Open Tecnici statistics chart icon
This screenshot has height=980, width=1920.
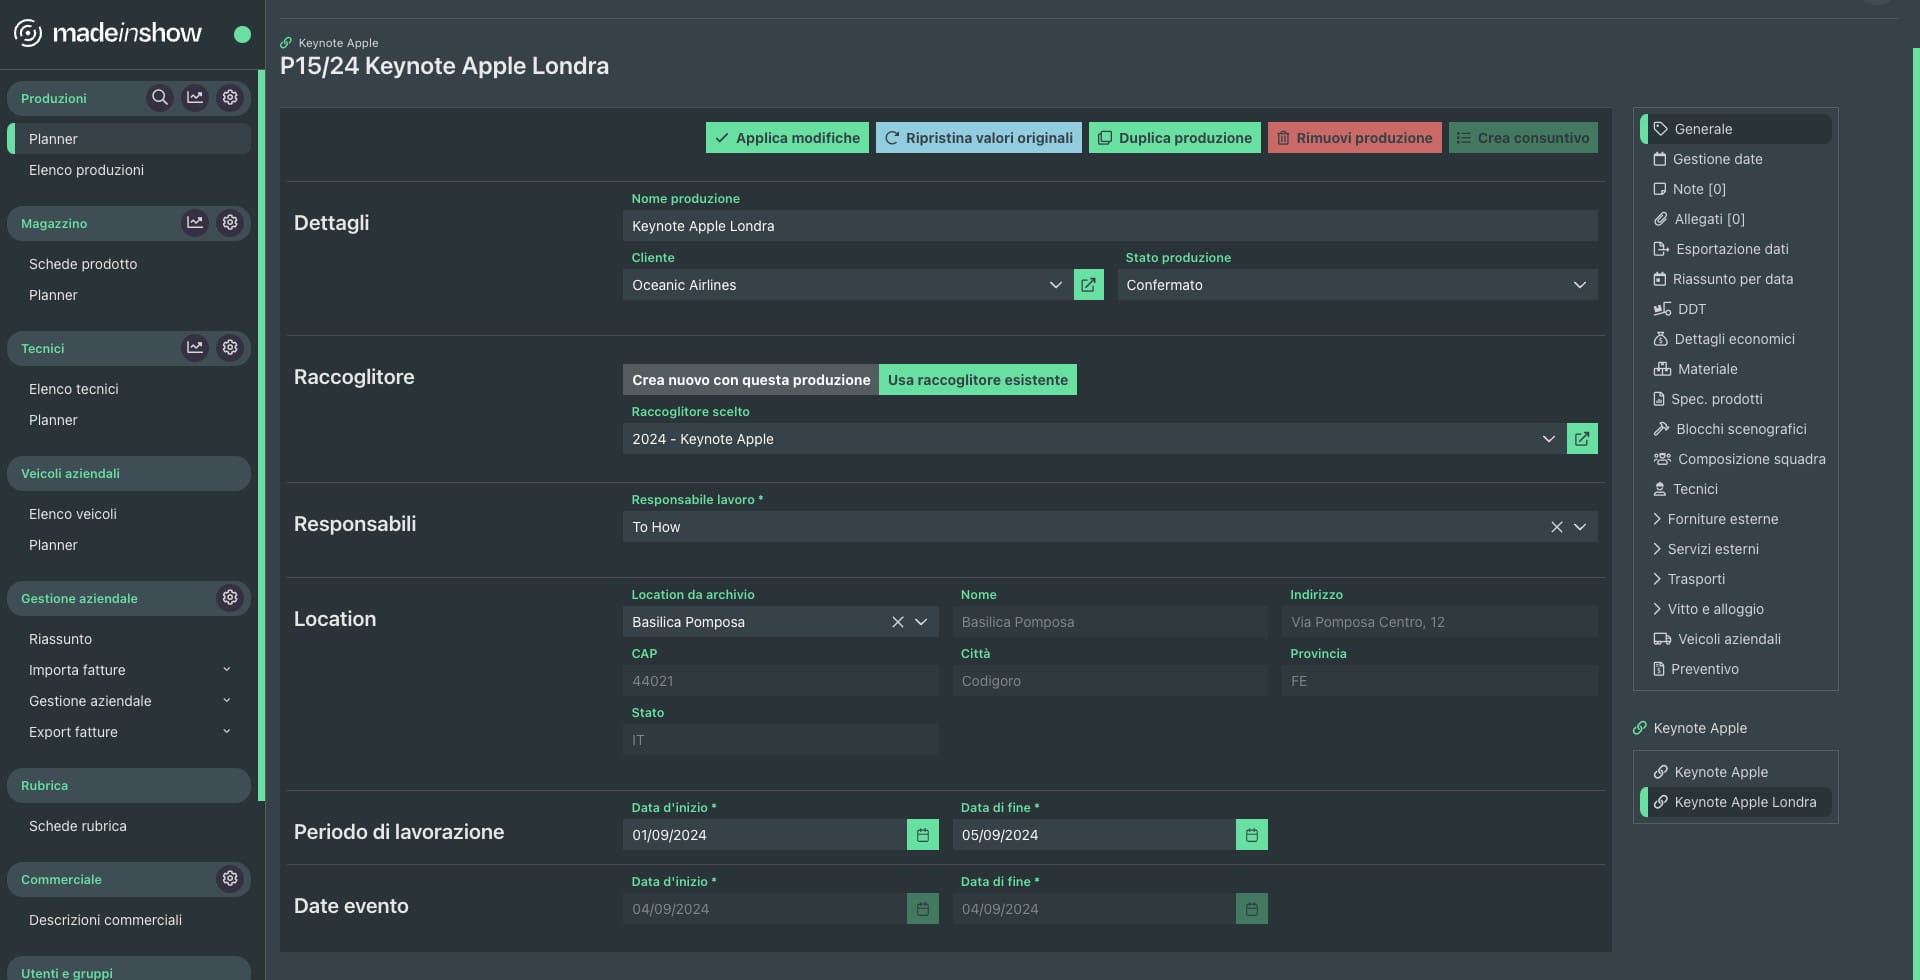(x=195, y=348)
